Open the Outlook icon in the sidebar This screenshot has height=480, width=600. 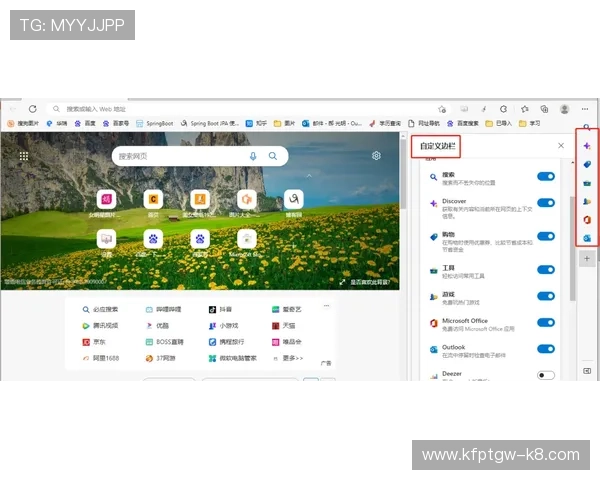[x=587, y=237]
